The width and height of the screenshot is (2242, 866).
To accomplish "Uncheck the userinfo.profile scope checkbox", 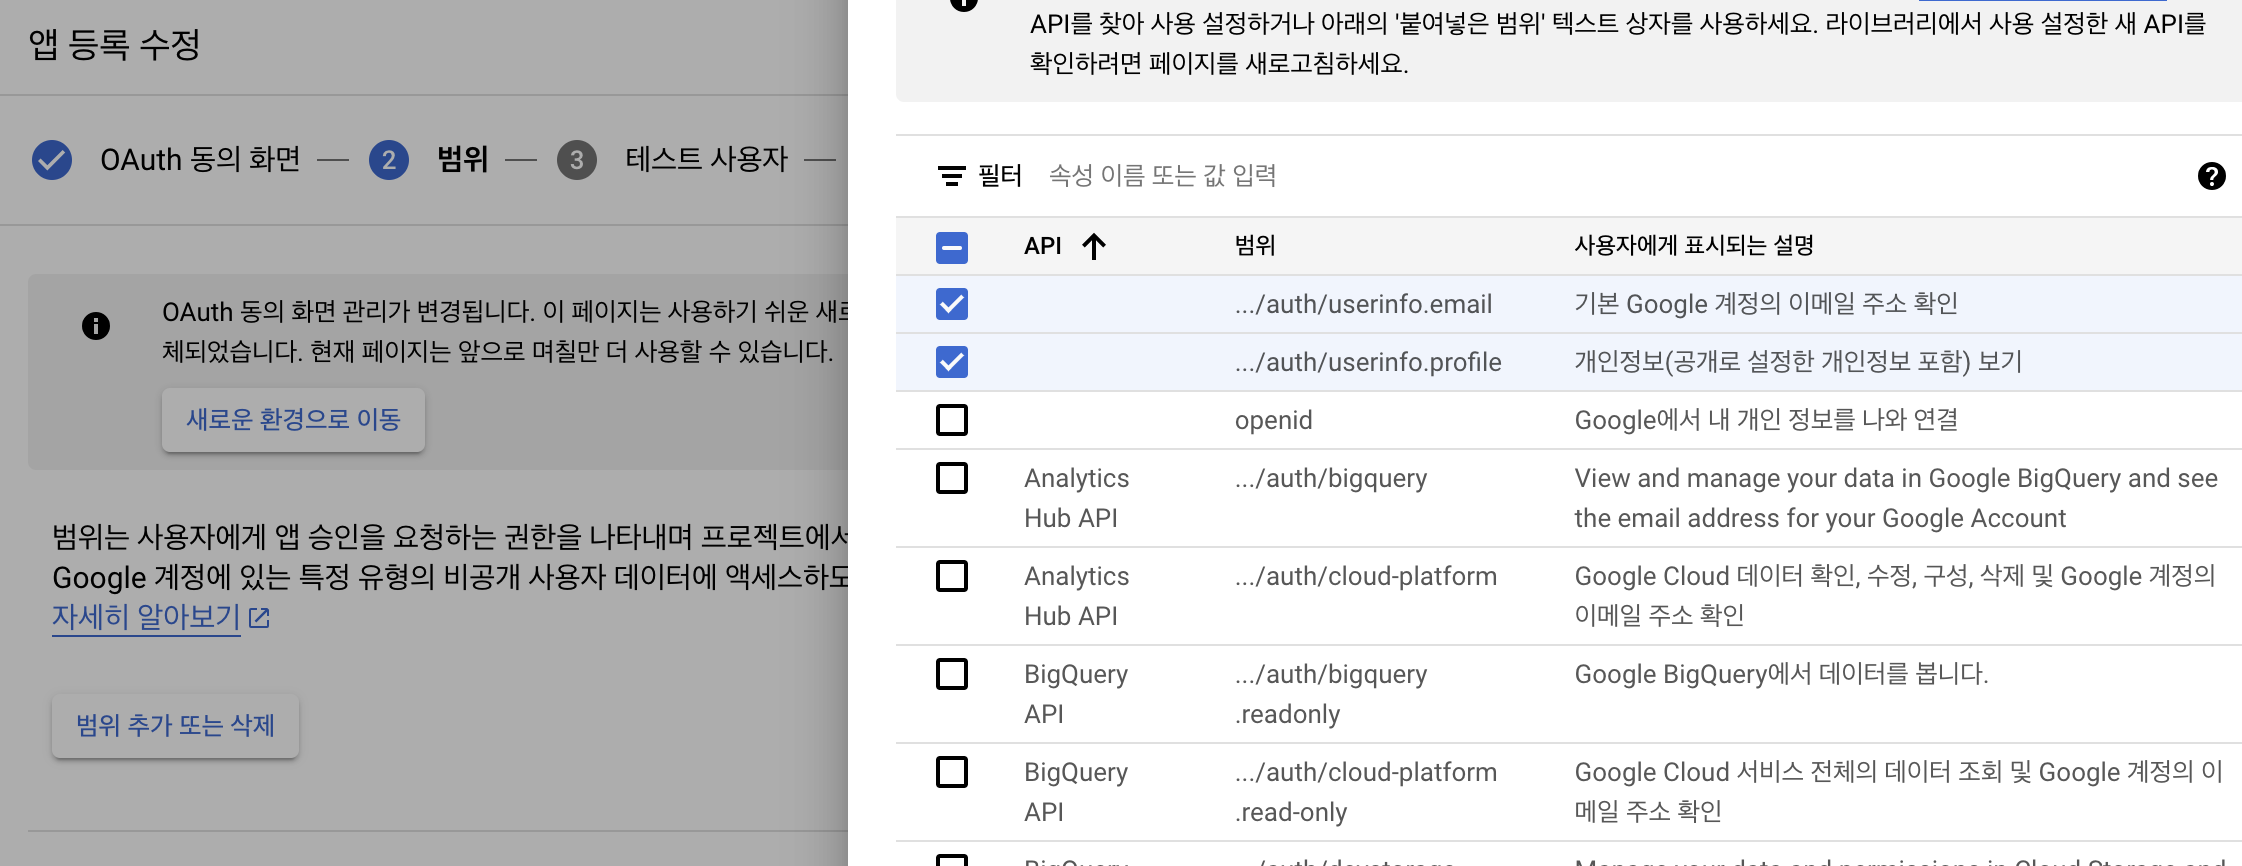I will pos(952,362).
